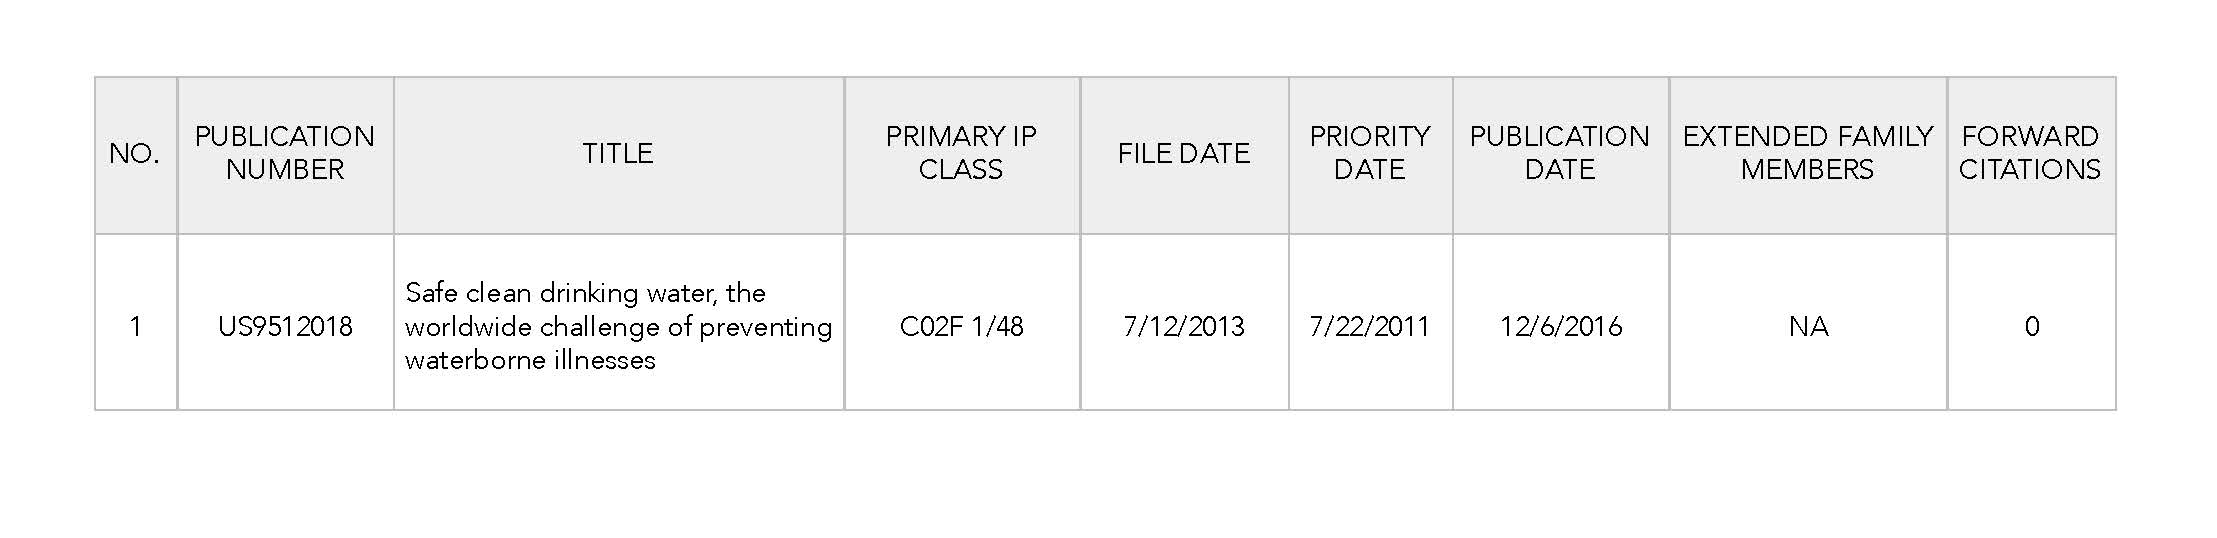Click the Safe clean drinking water title
2217x538 pixels.
click(585, 293)
